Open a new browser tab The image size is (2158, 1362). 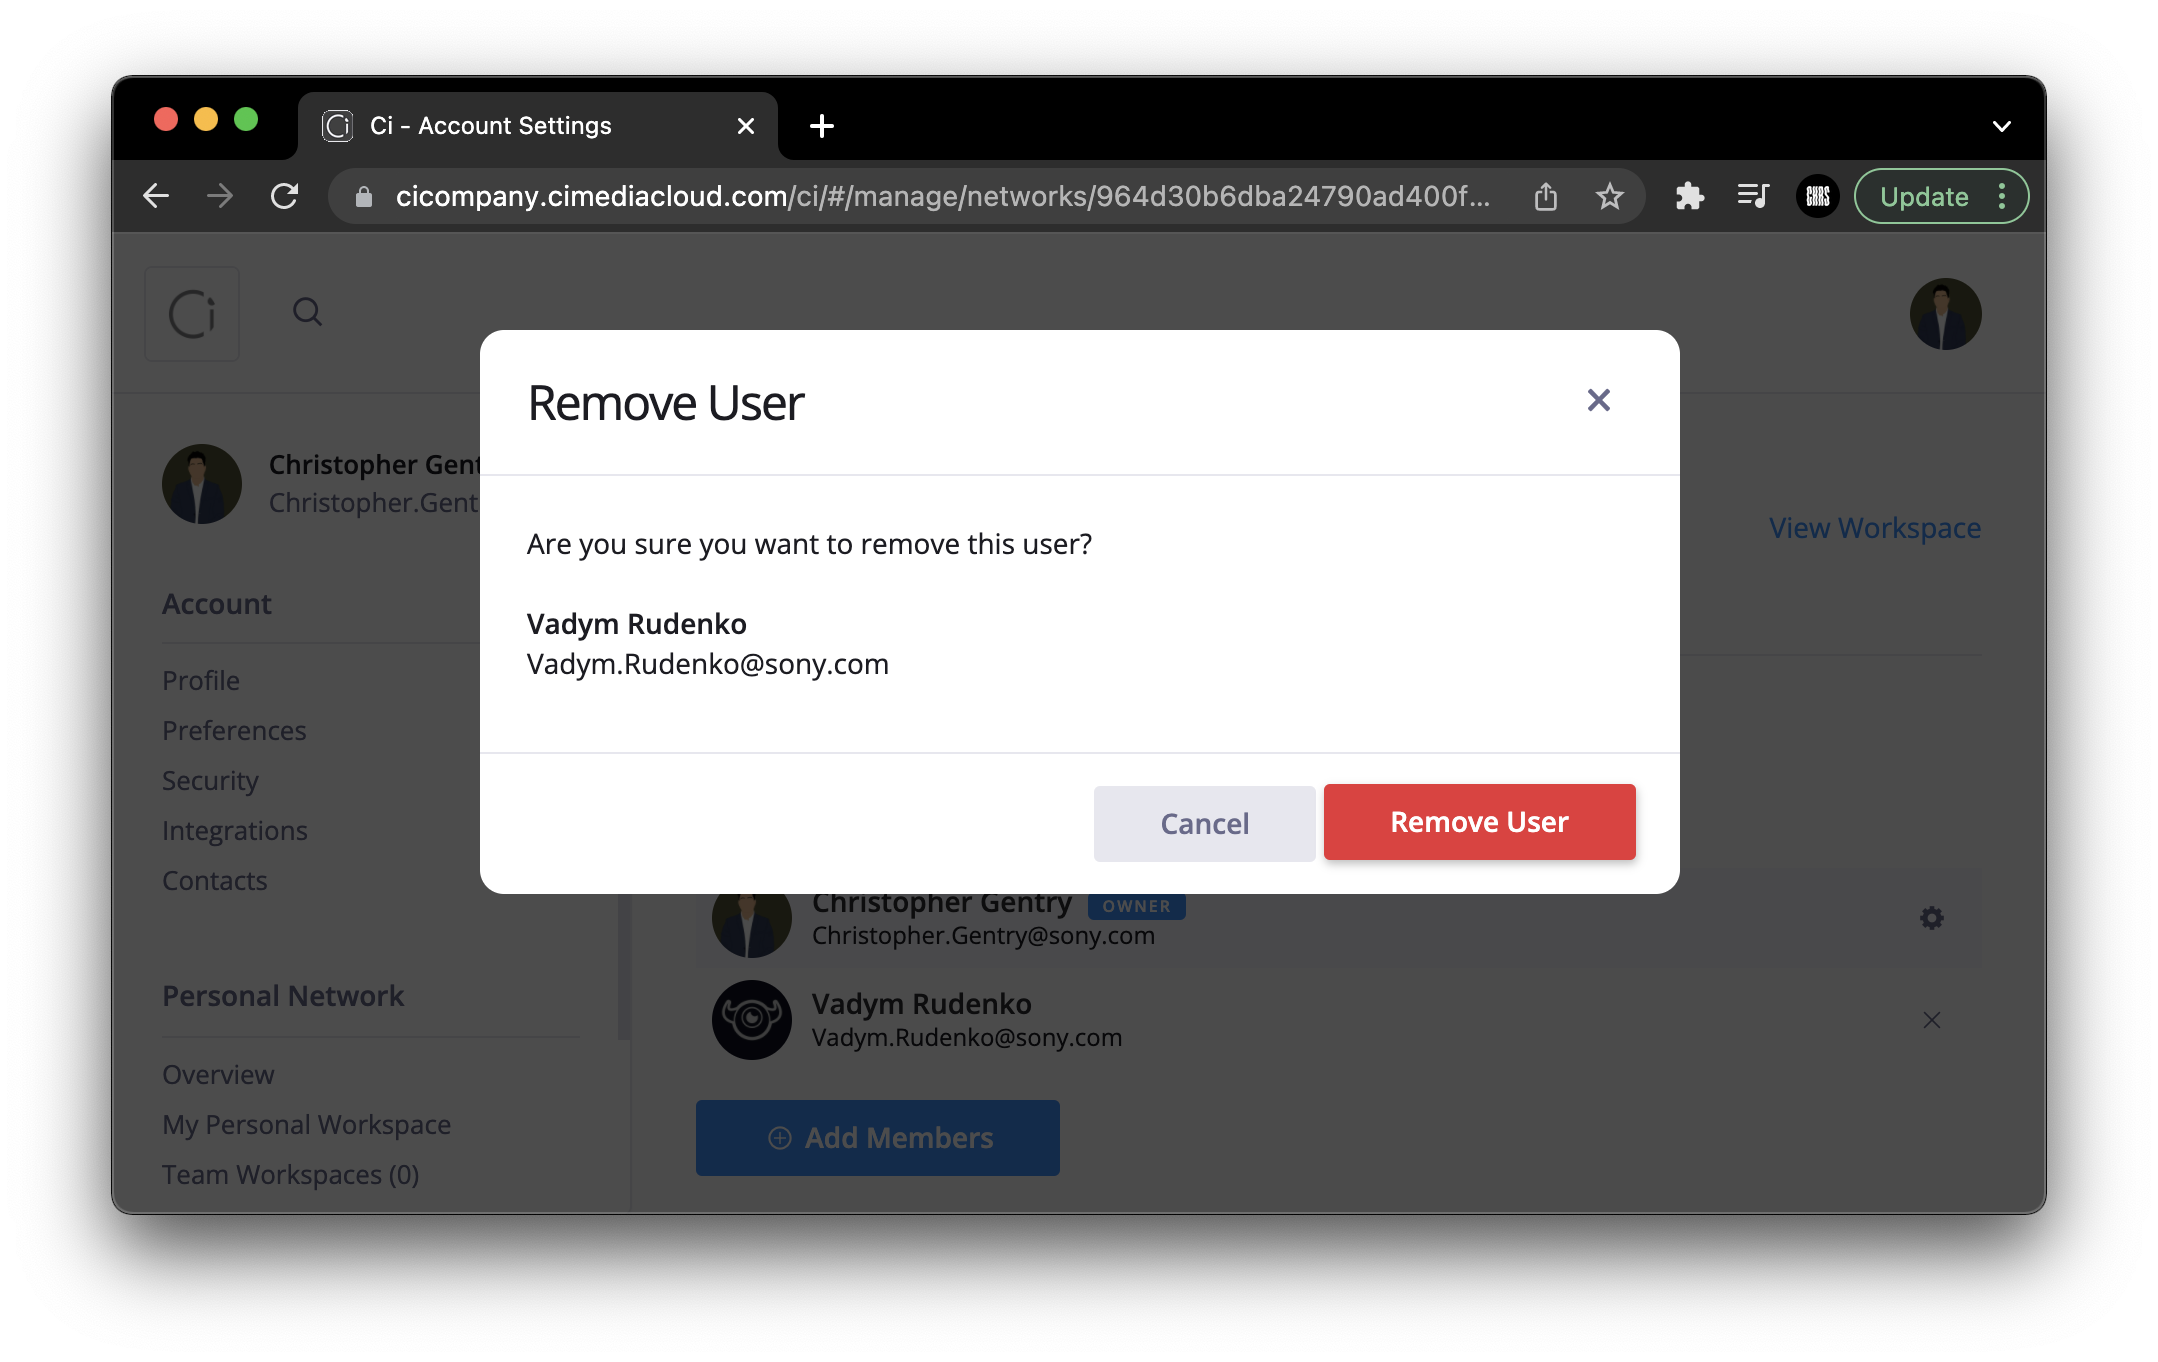822,126
